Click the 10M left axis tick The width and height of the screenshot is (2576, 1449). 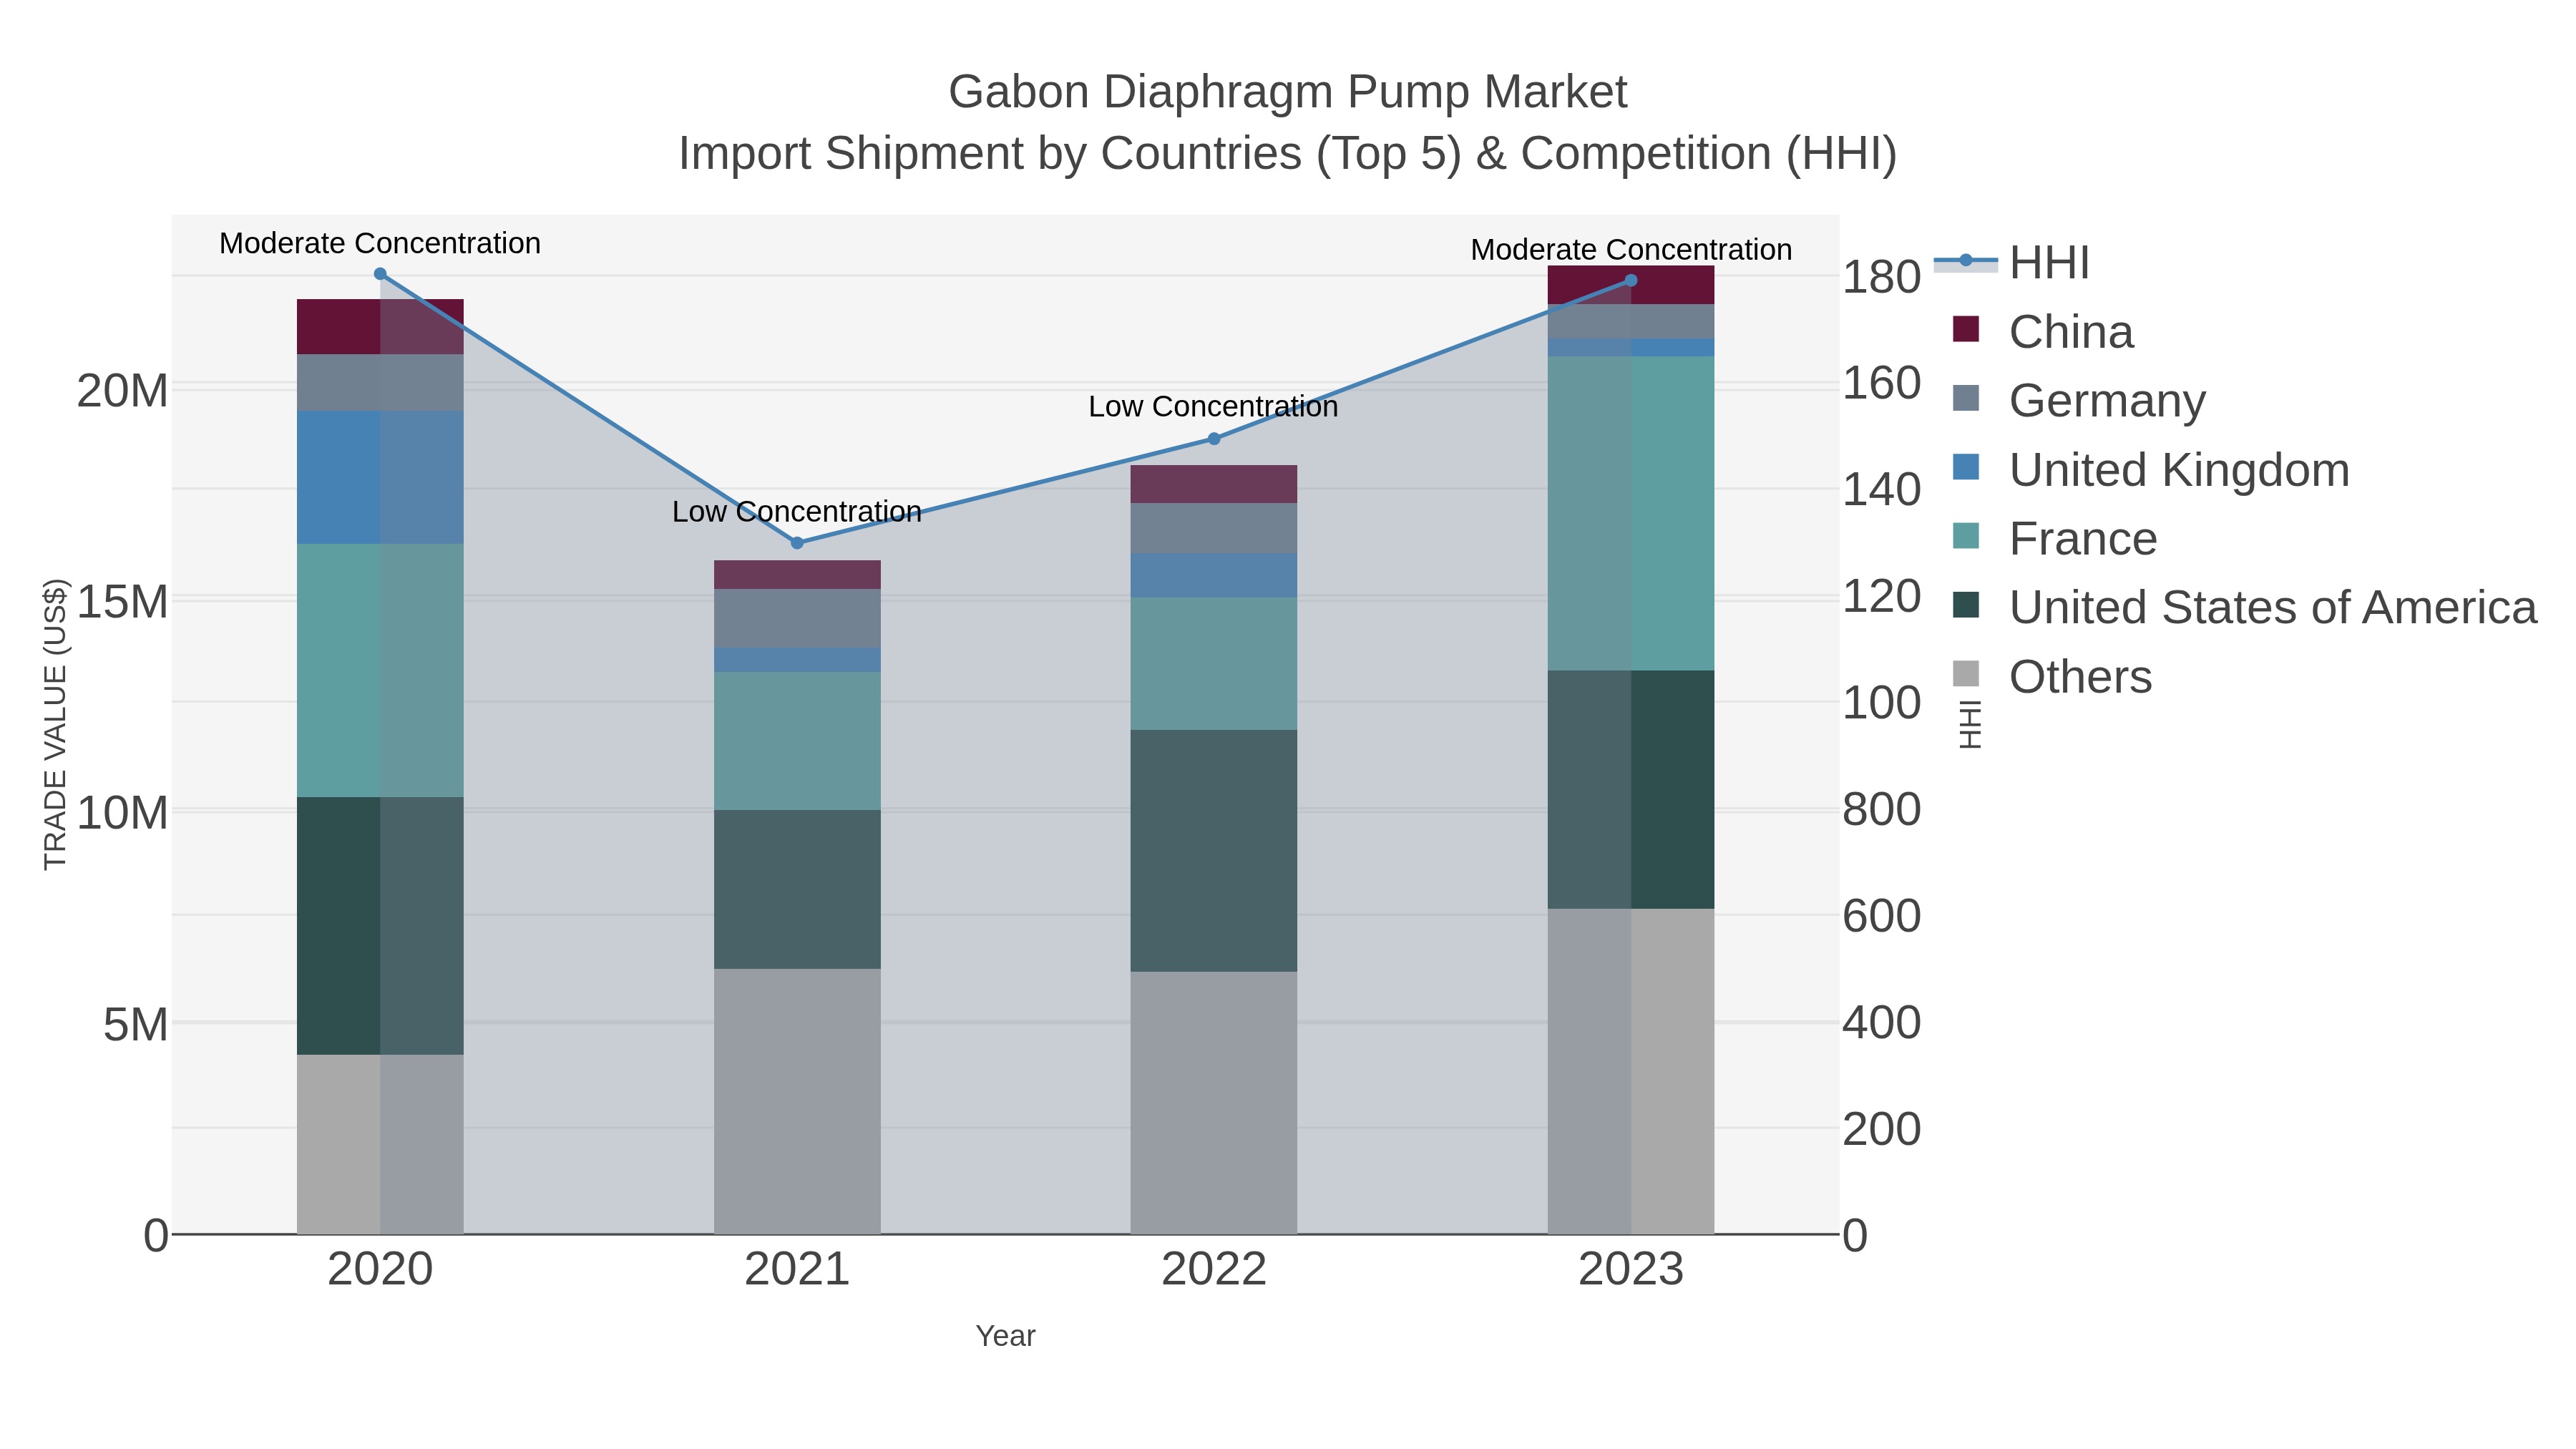122,814
